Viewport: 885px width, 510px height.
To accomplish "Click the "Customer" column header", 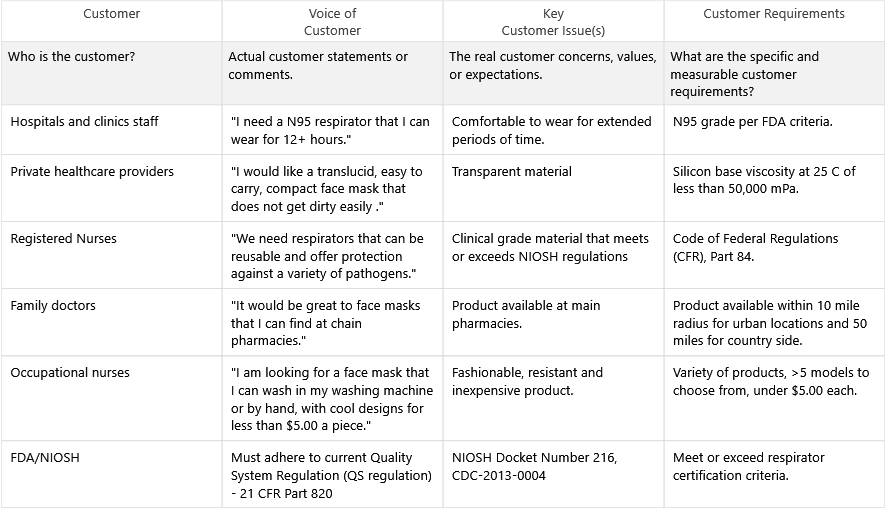I will tap(111, 14).
